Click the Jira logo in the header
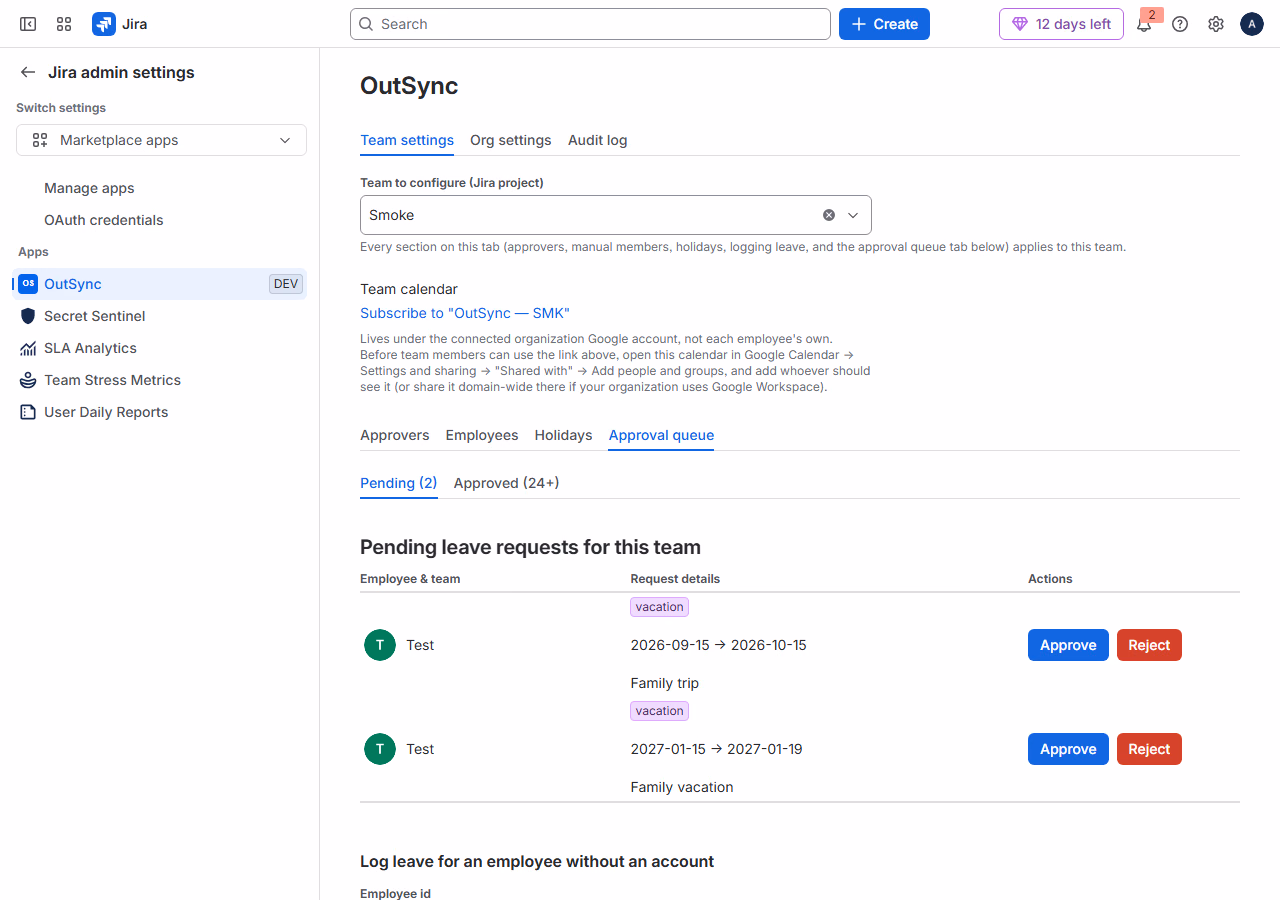Screen dimensions: 1280x900 tap(120, 24)
